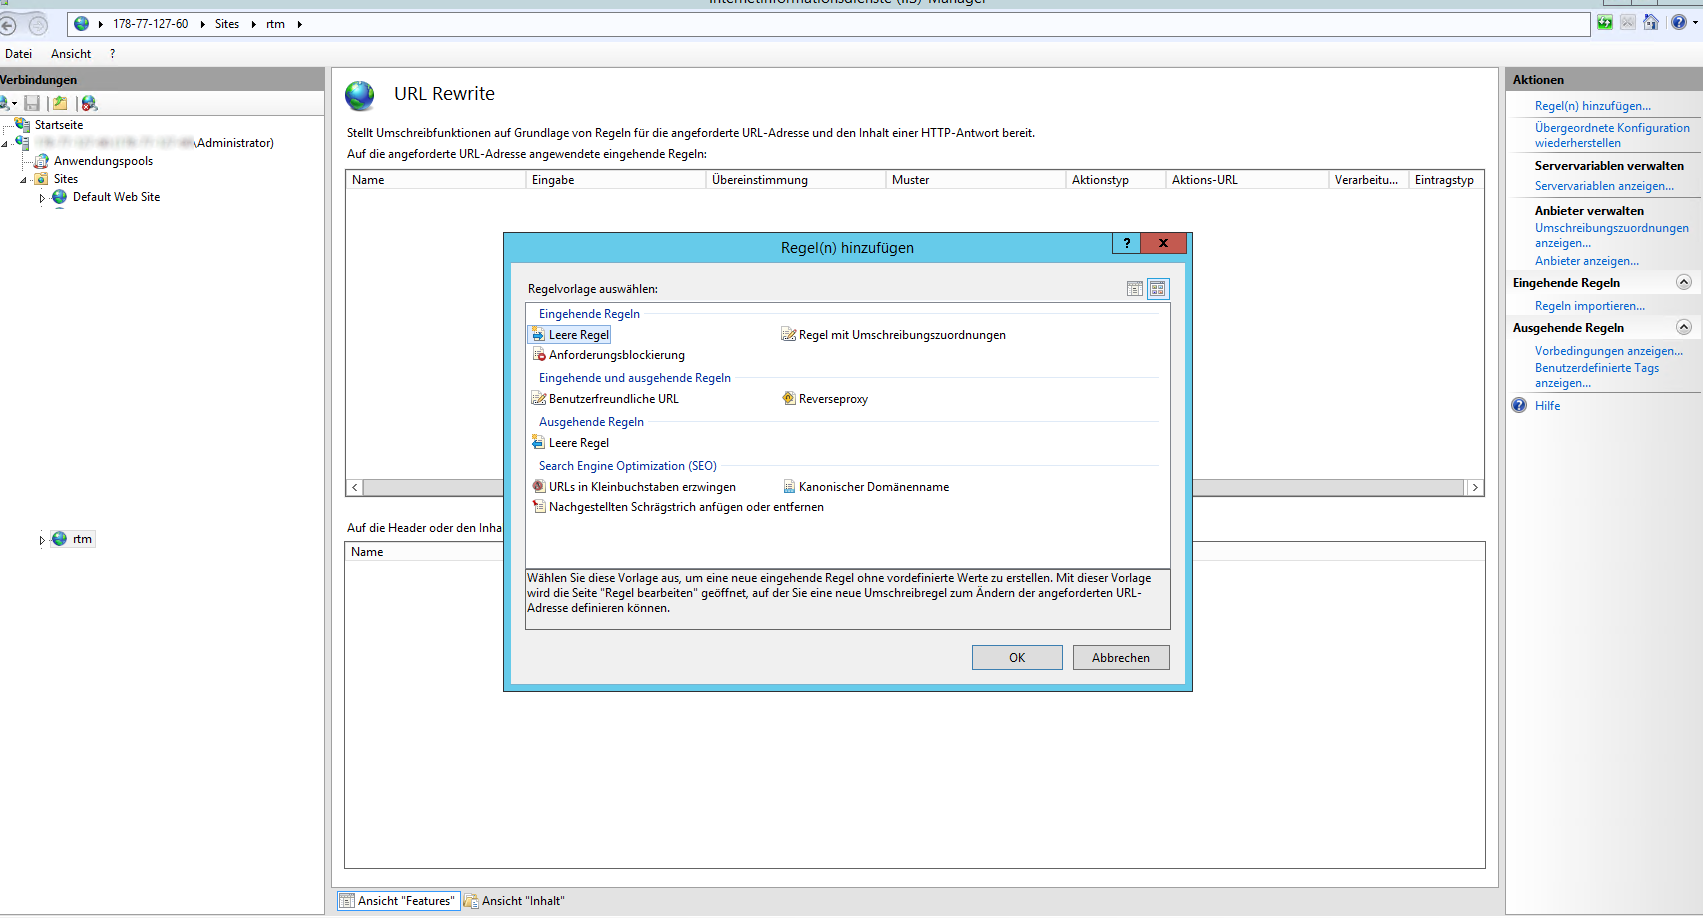Choose URLs in Kleinbuchstaben erzwingen template
Image resolution: width=1703 pixels, height=918 pixels.
(641, 487)
